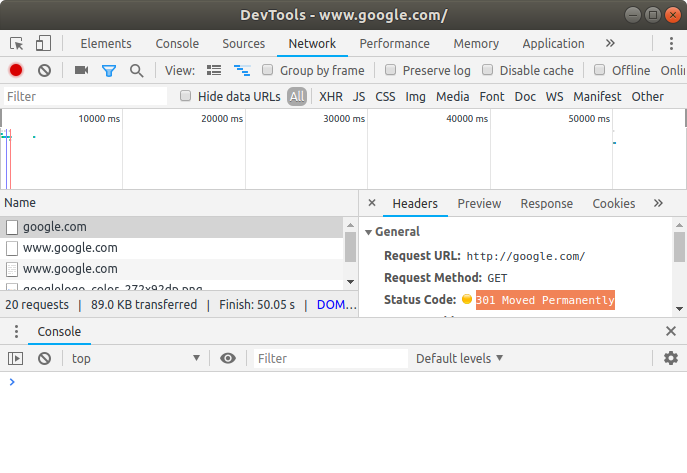
Task: Click the headers pane scrollbar thumb
Action: (x=680, y=247)
